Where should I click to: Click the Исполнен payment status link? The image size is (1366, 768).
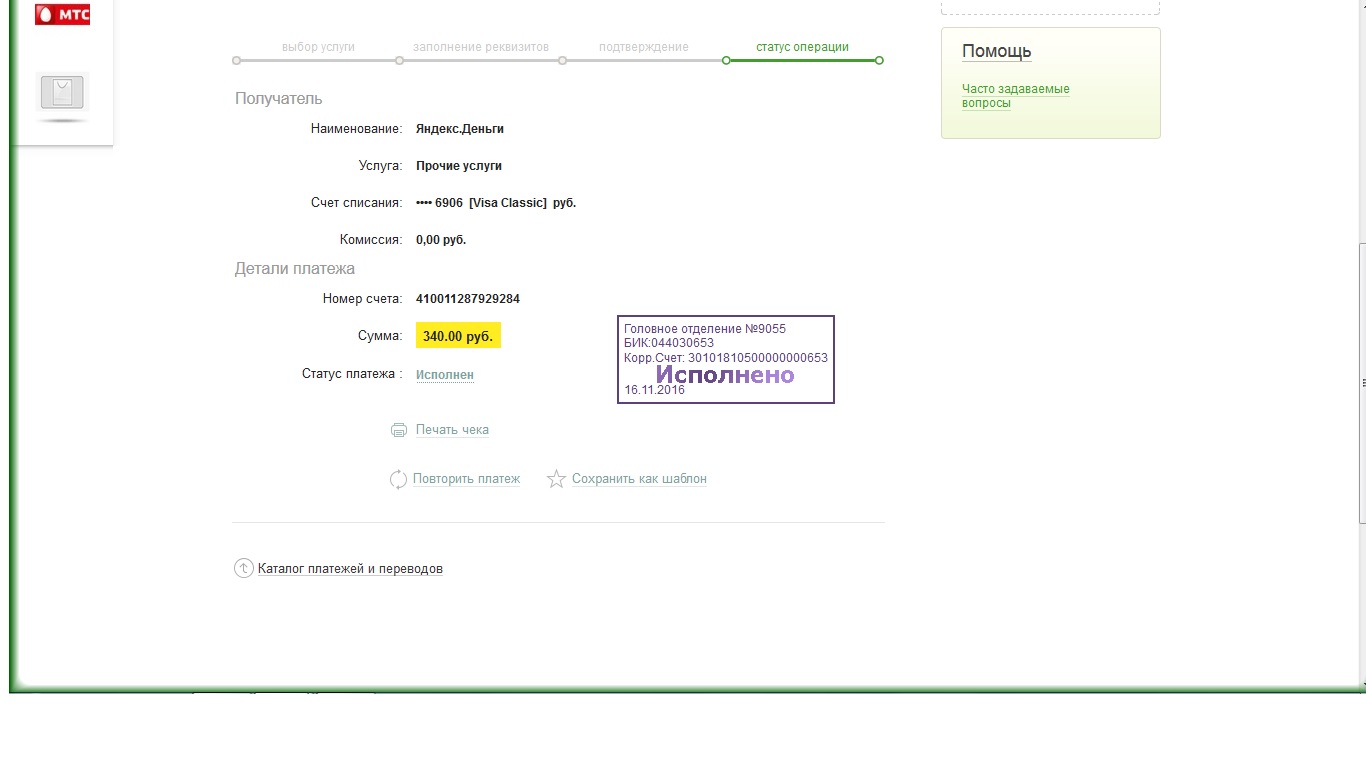(445, 375)
